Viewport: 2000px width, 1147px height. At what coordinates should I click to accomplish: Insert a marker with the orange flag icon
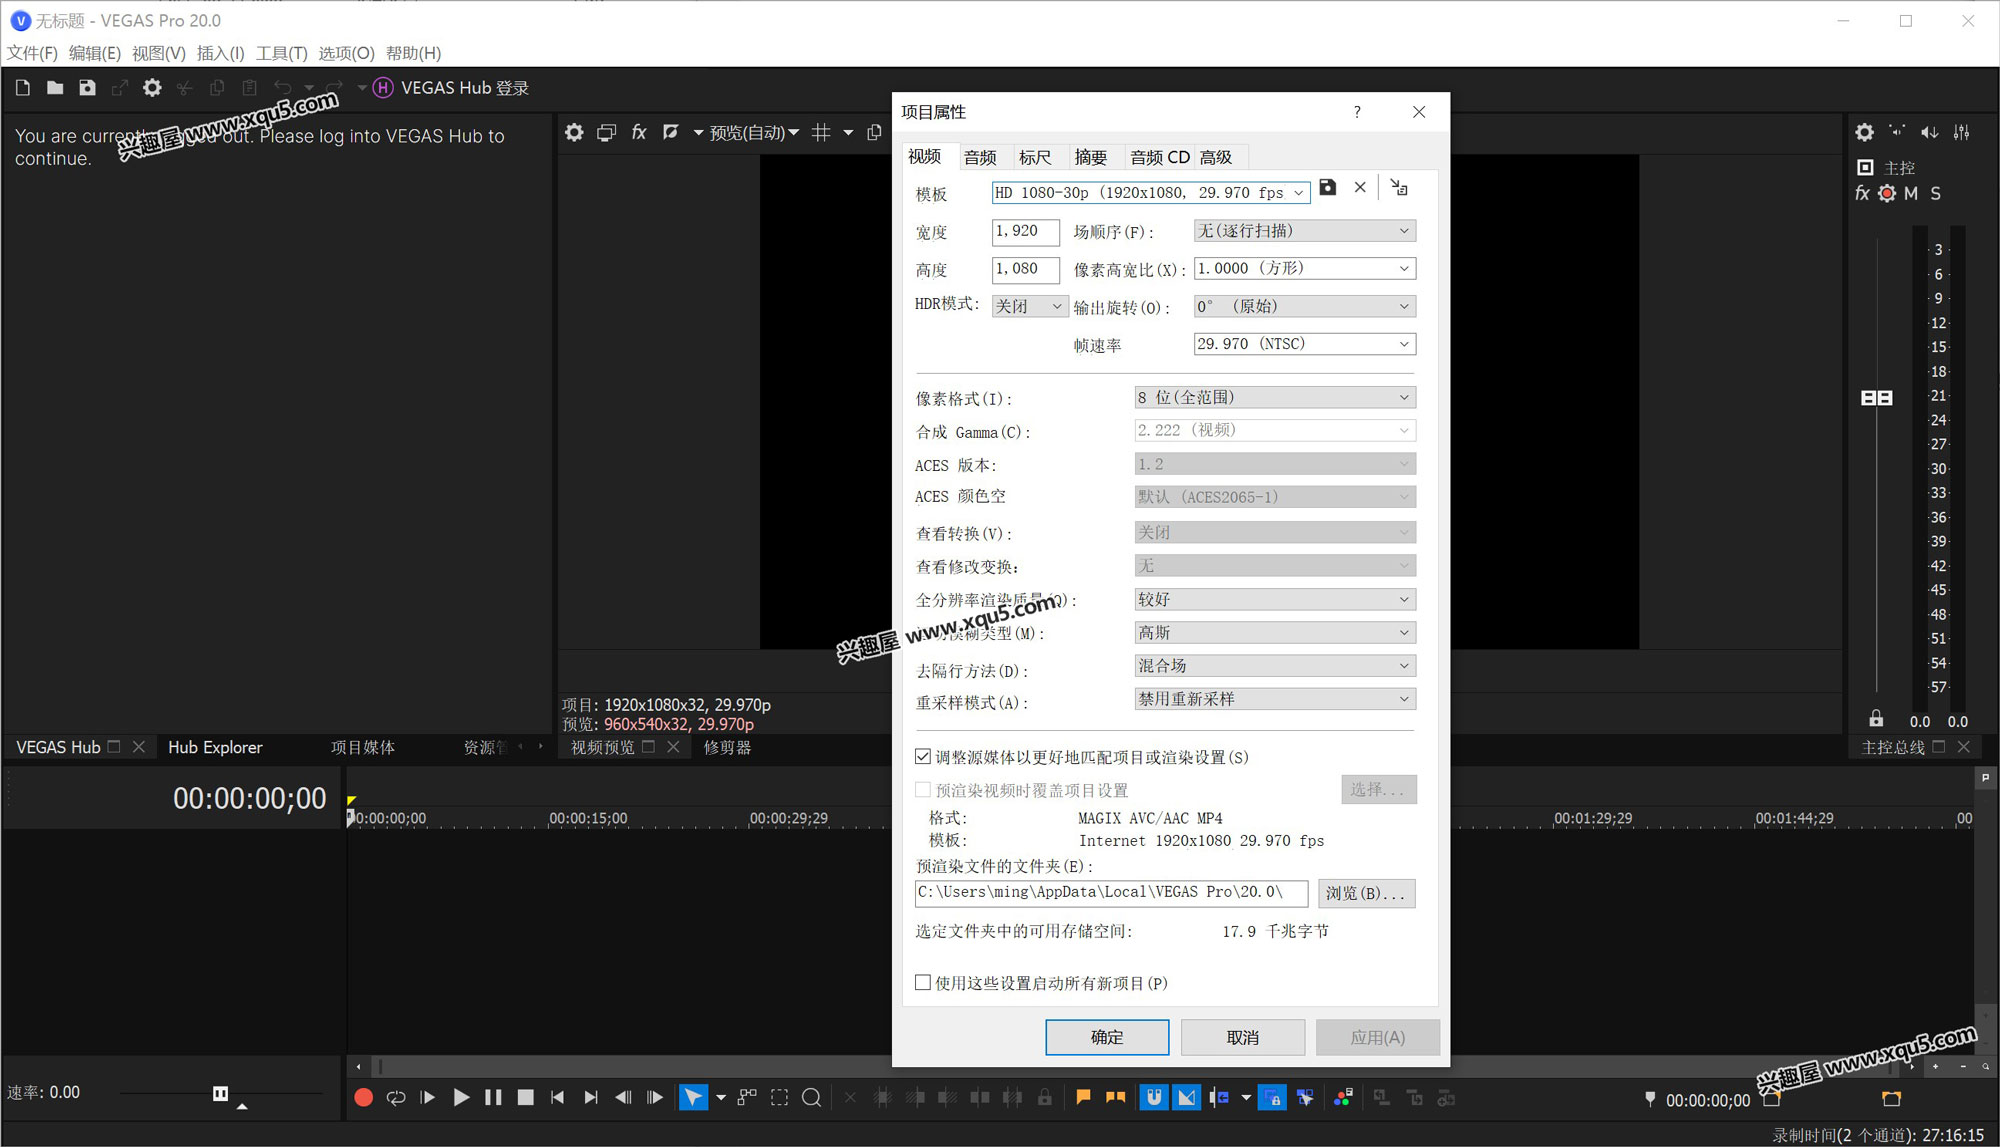1083,1098
